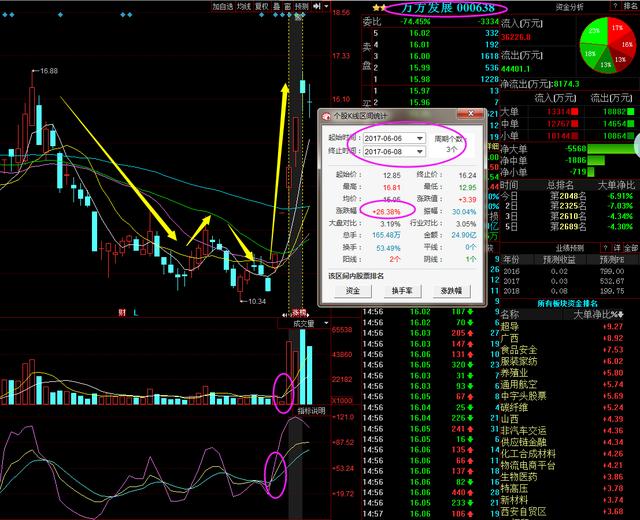Click the 窗 window toolbar button

point(288,6)
